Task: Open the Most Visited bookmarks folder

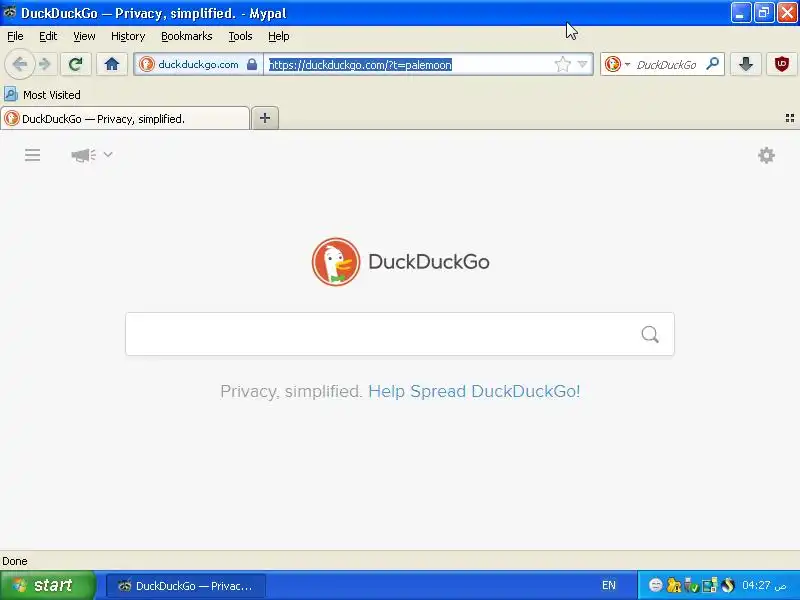Action: (x=43, y=94)
